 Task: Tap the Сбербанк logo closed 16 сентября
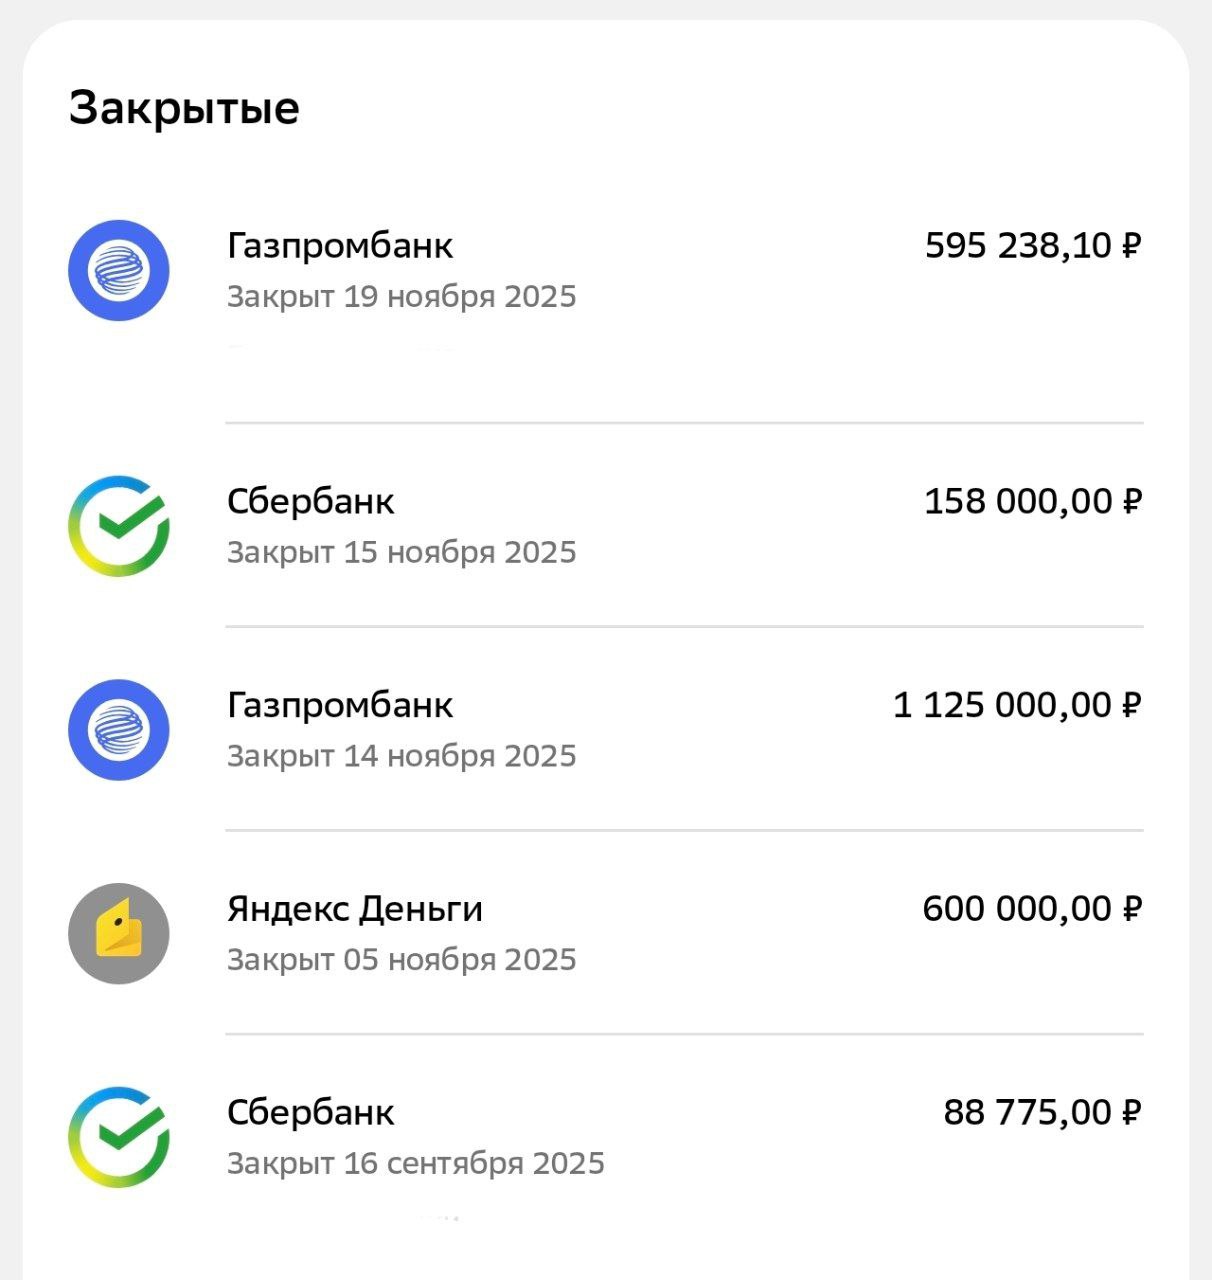pos(119,1137)
